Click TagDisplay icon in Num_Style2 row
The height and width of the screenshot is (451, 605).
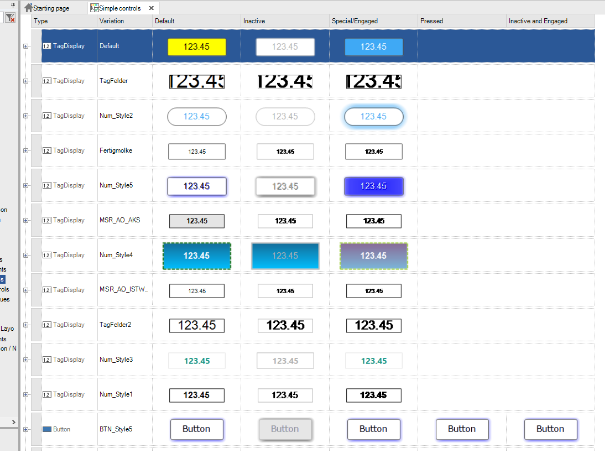(x=47, y=116)
